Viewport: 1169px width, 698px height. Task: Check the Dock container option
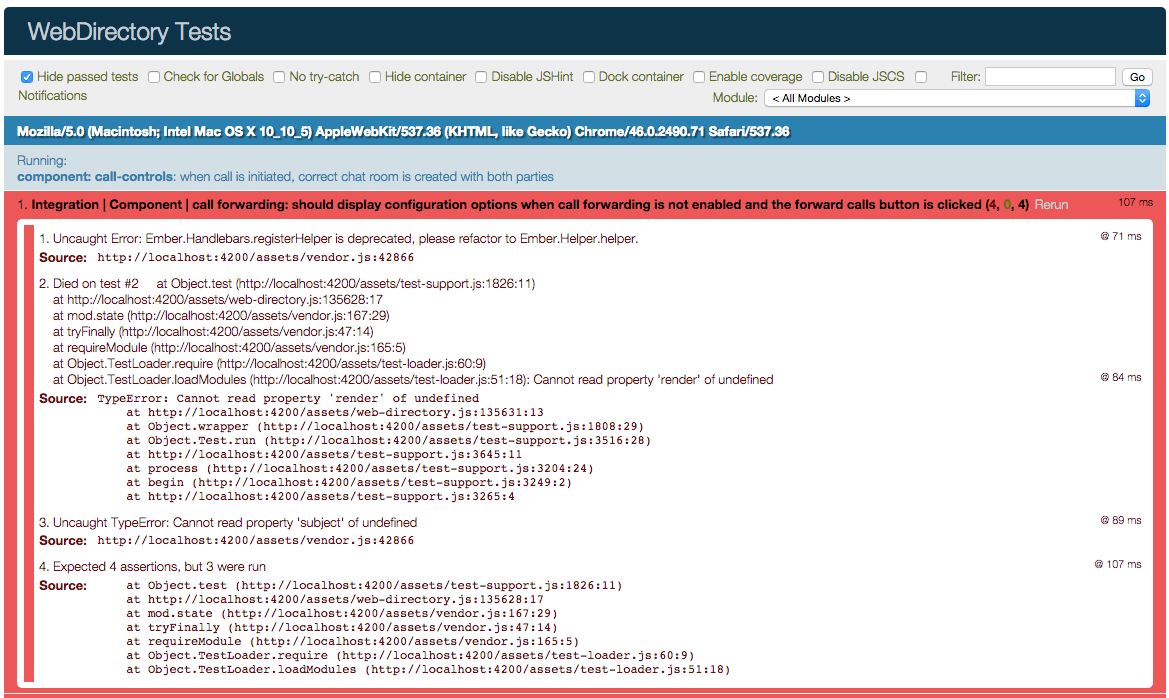(x=589, y=77)
